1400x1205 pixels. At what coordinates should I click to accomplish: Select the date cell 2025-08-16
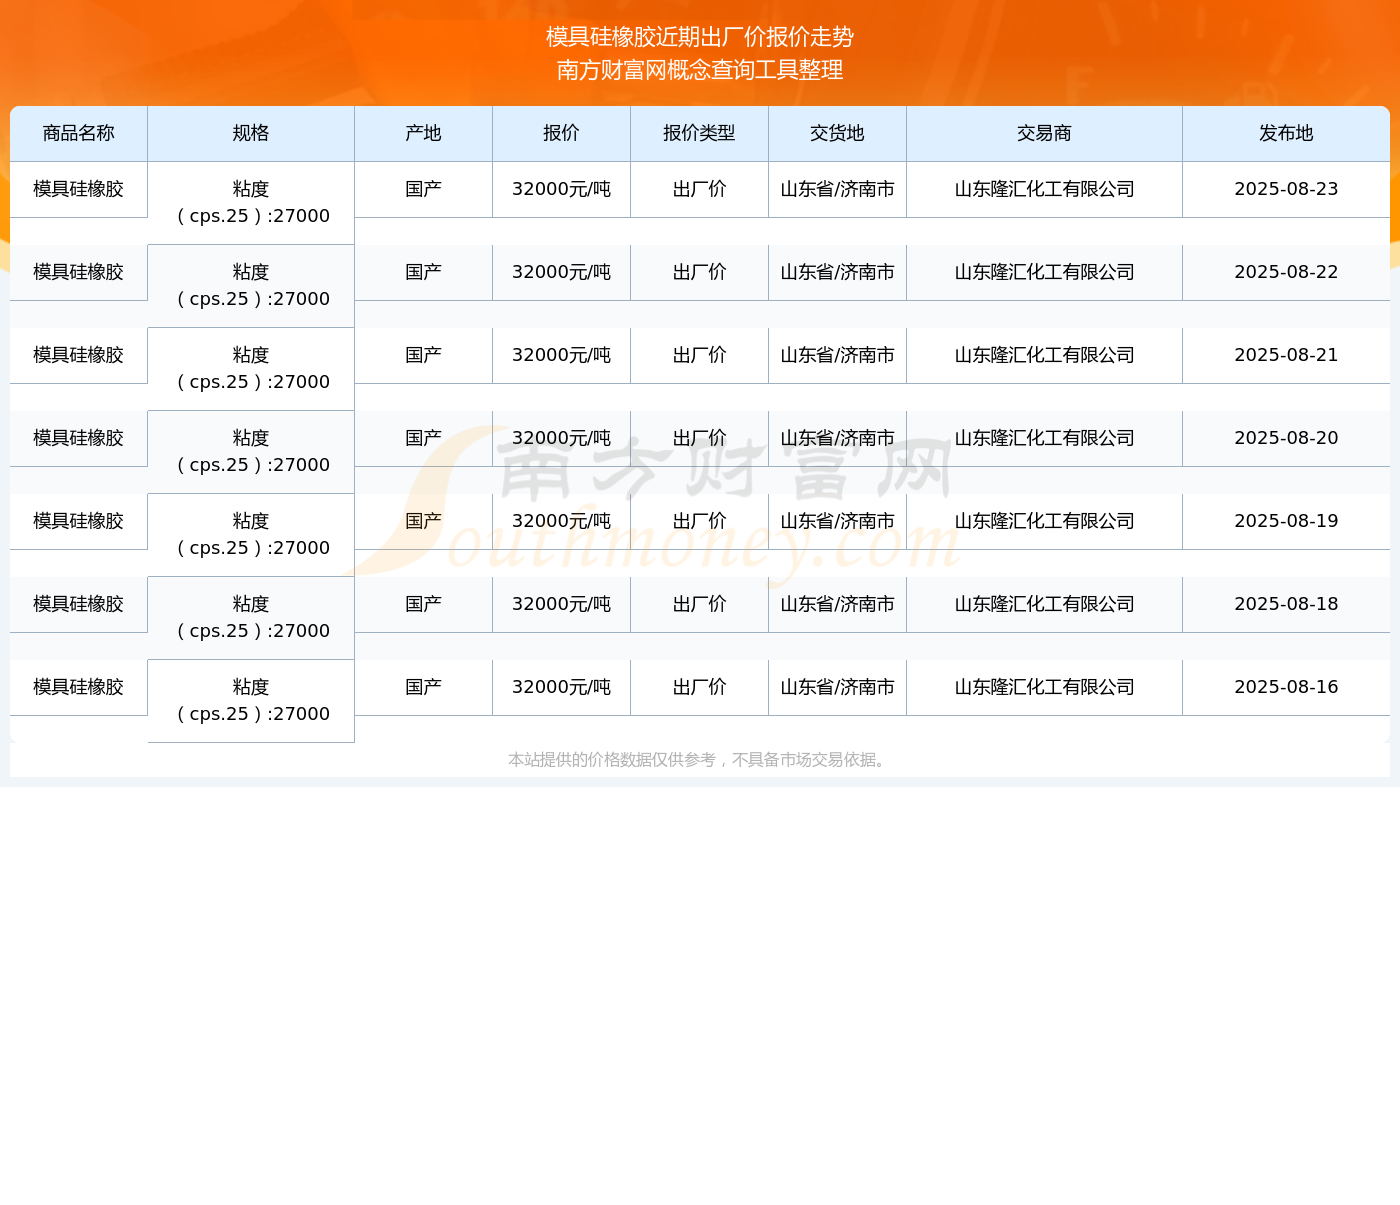[1286, 687]
